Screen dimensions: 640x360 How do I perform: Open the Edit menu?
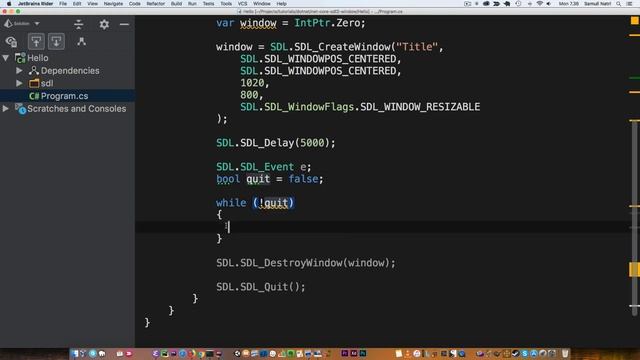[x=77, y=4]
